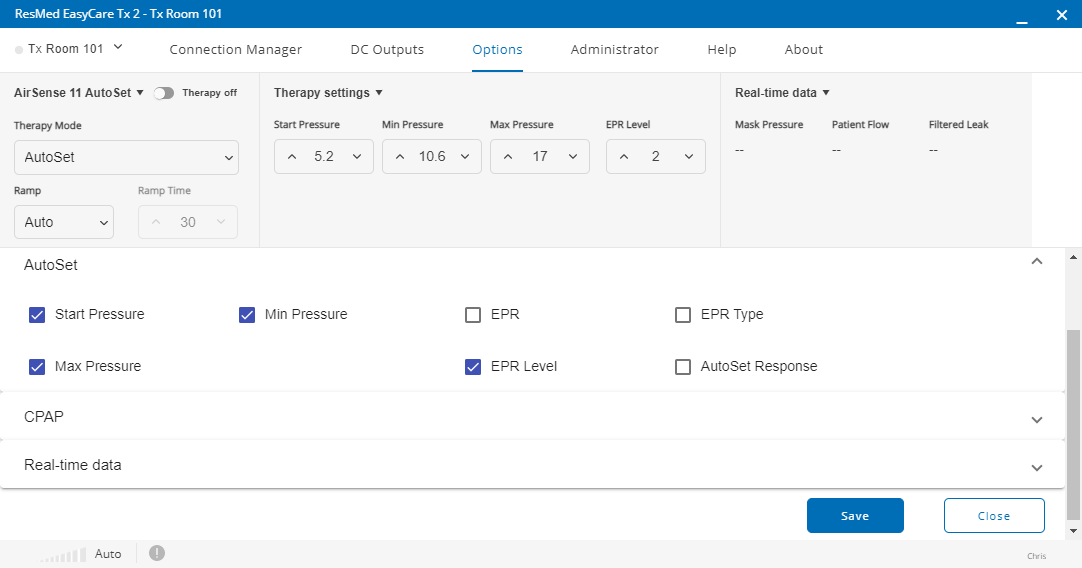Uncheck the EPR Level checkbox
Image resolution: width=1082 pixels, height=568 pixels.
(473, 366)
